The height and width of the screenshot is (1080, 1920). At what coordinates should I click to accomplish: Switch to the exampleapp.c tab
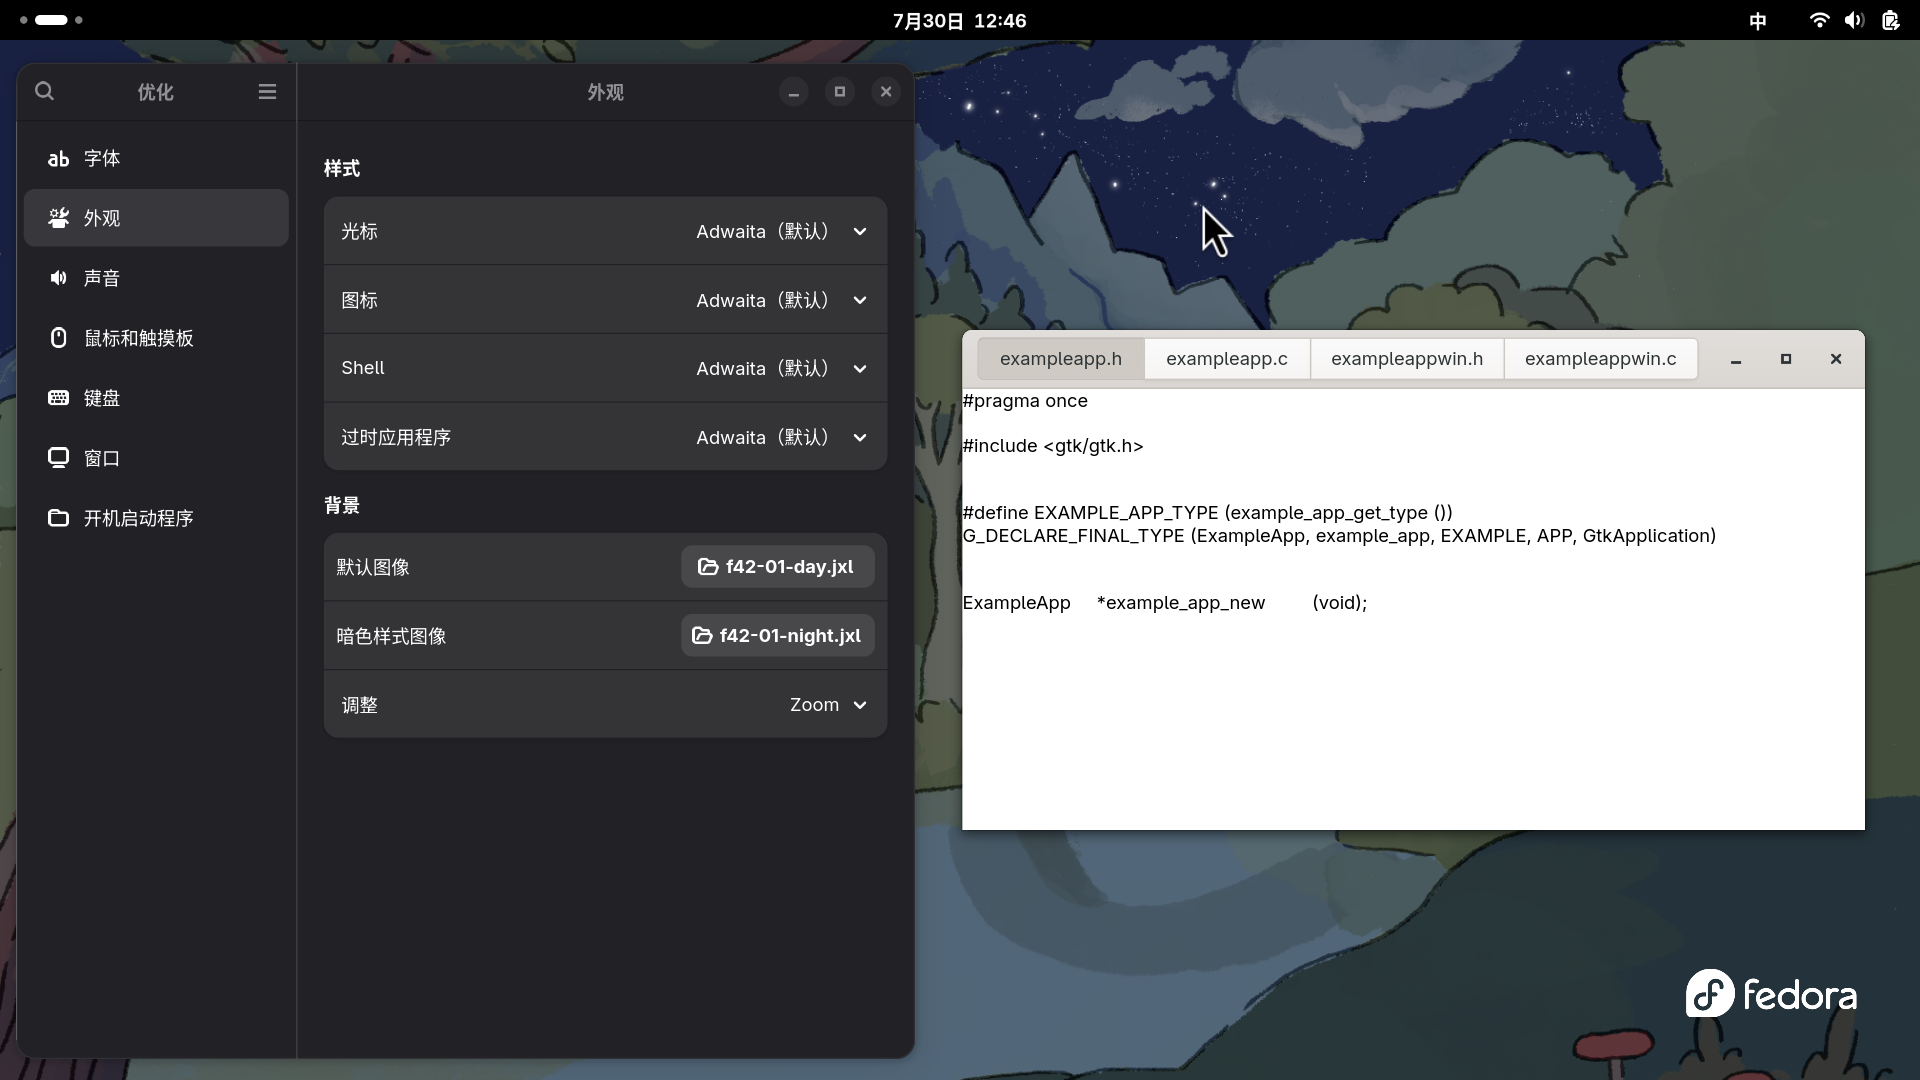pos(1226,359)
